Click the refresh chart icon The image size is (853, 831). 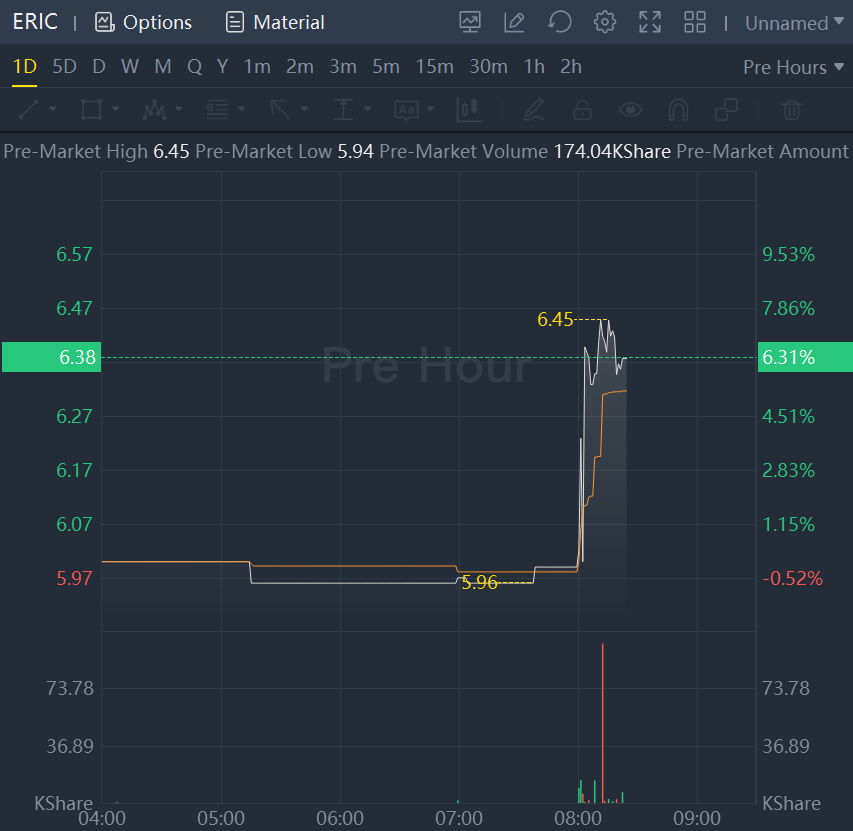(x=561, y=22)
